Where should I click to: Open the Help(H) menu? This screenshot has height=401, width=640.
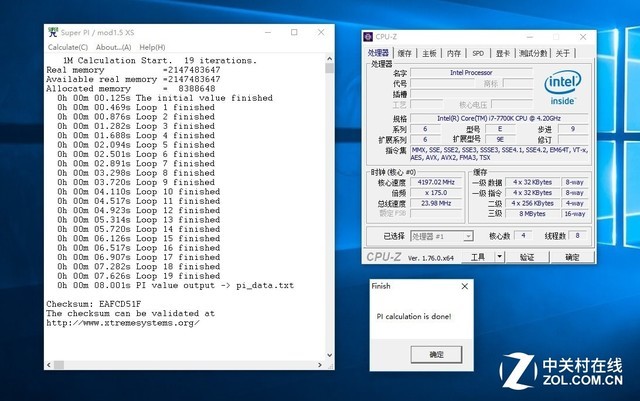pyautogui.click(x=152, y=47)
